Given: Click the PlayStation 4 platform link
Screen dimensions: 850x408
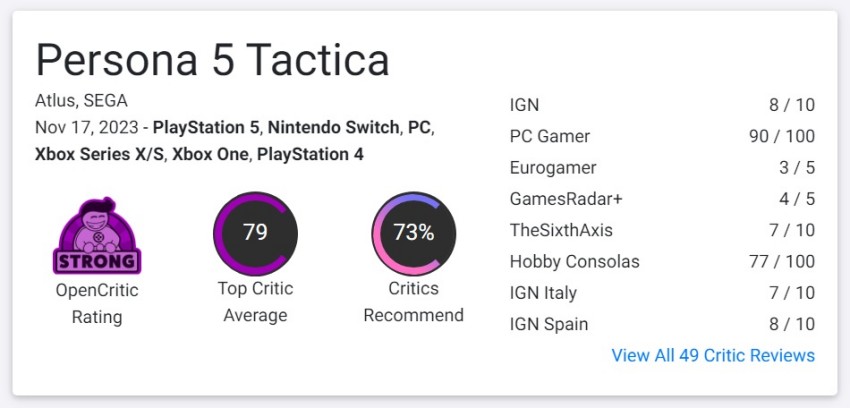Looking at the screenshot, I should (310, 154).
